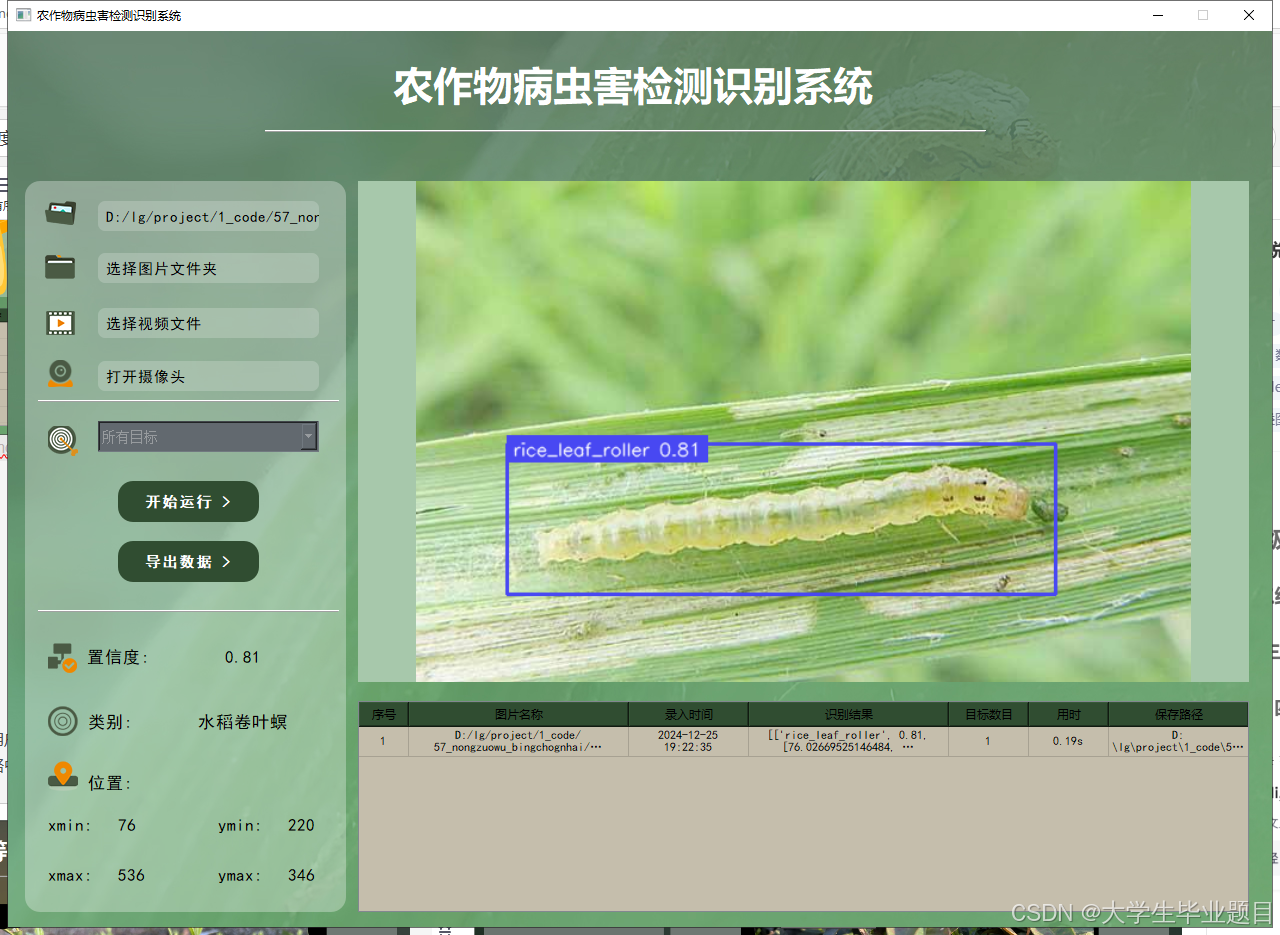Click the confidence value 0.81 in the left panel
The height and width of the screenshot is (935, 1280).
coord(242,657)
